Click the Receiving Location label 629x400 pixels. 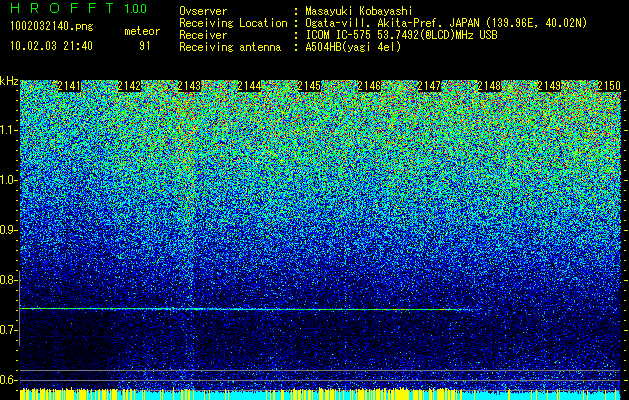click(233, 23)
